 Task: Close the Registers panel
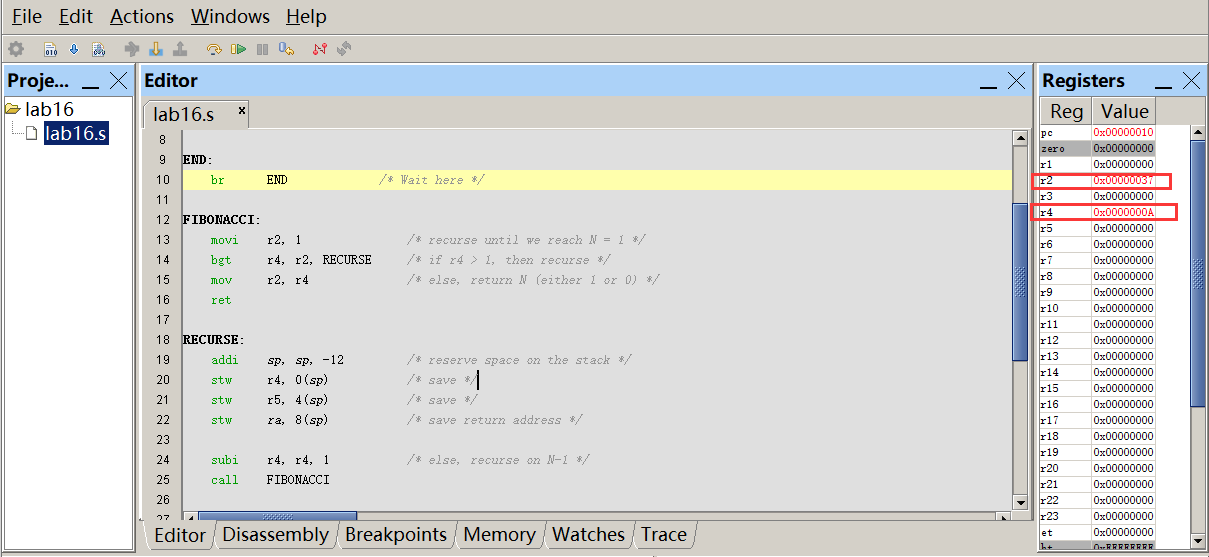click(x=1191, y=81)
